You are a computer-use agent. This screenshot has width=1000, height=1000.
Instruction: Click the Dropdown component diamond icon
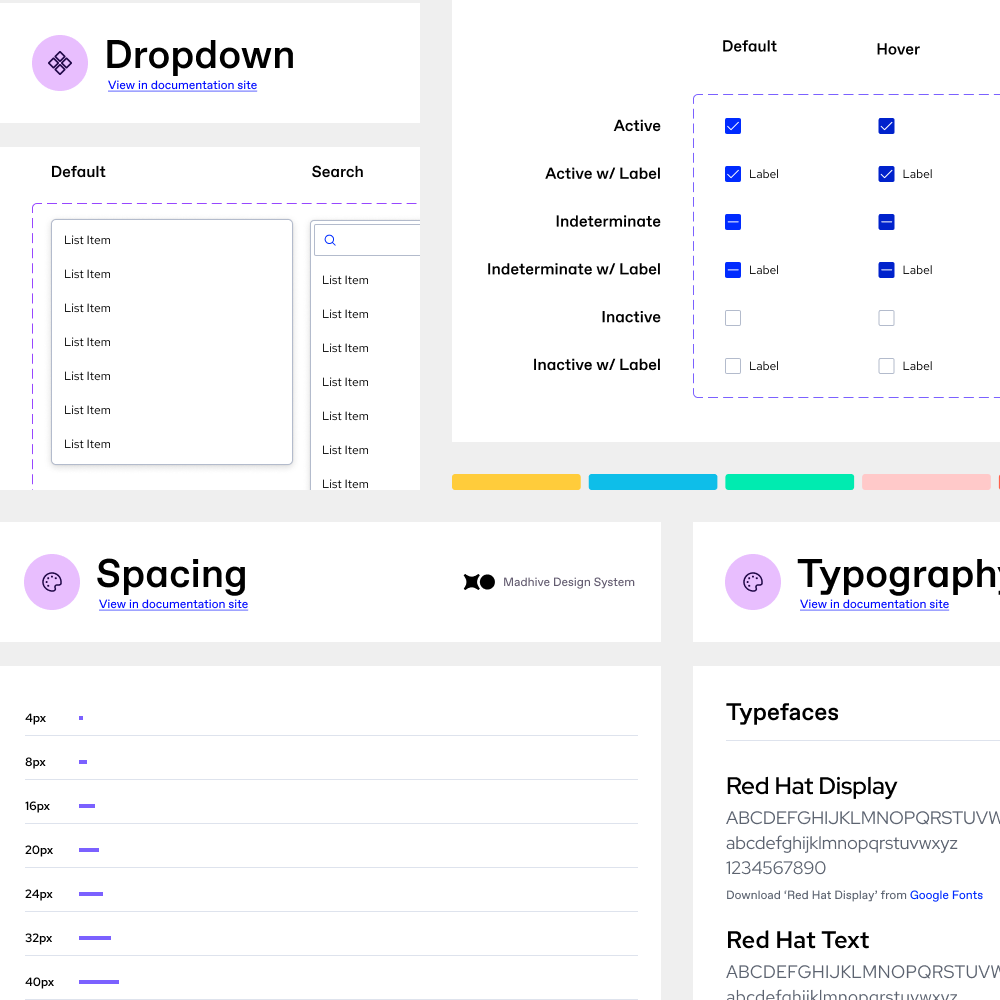pyautogui.click(x=60, y=63)
